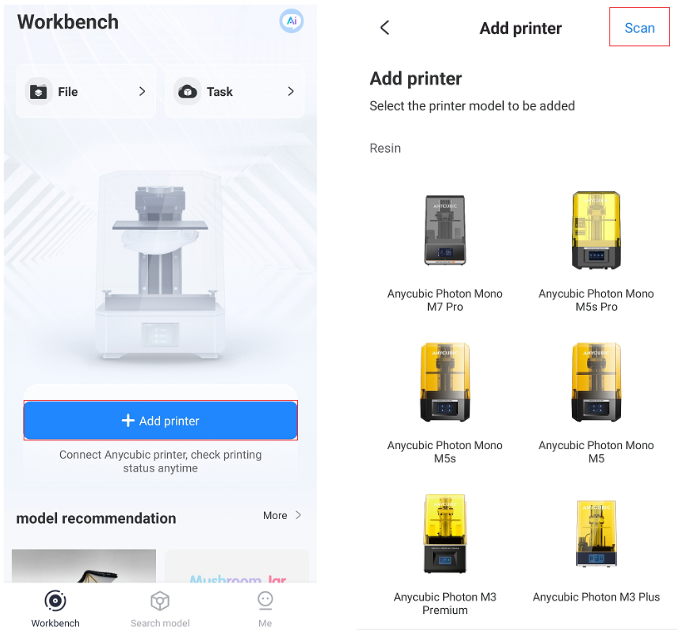Choose Anycubic Photon M3 Premium printer

click(x=445, y=555)
